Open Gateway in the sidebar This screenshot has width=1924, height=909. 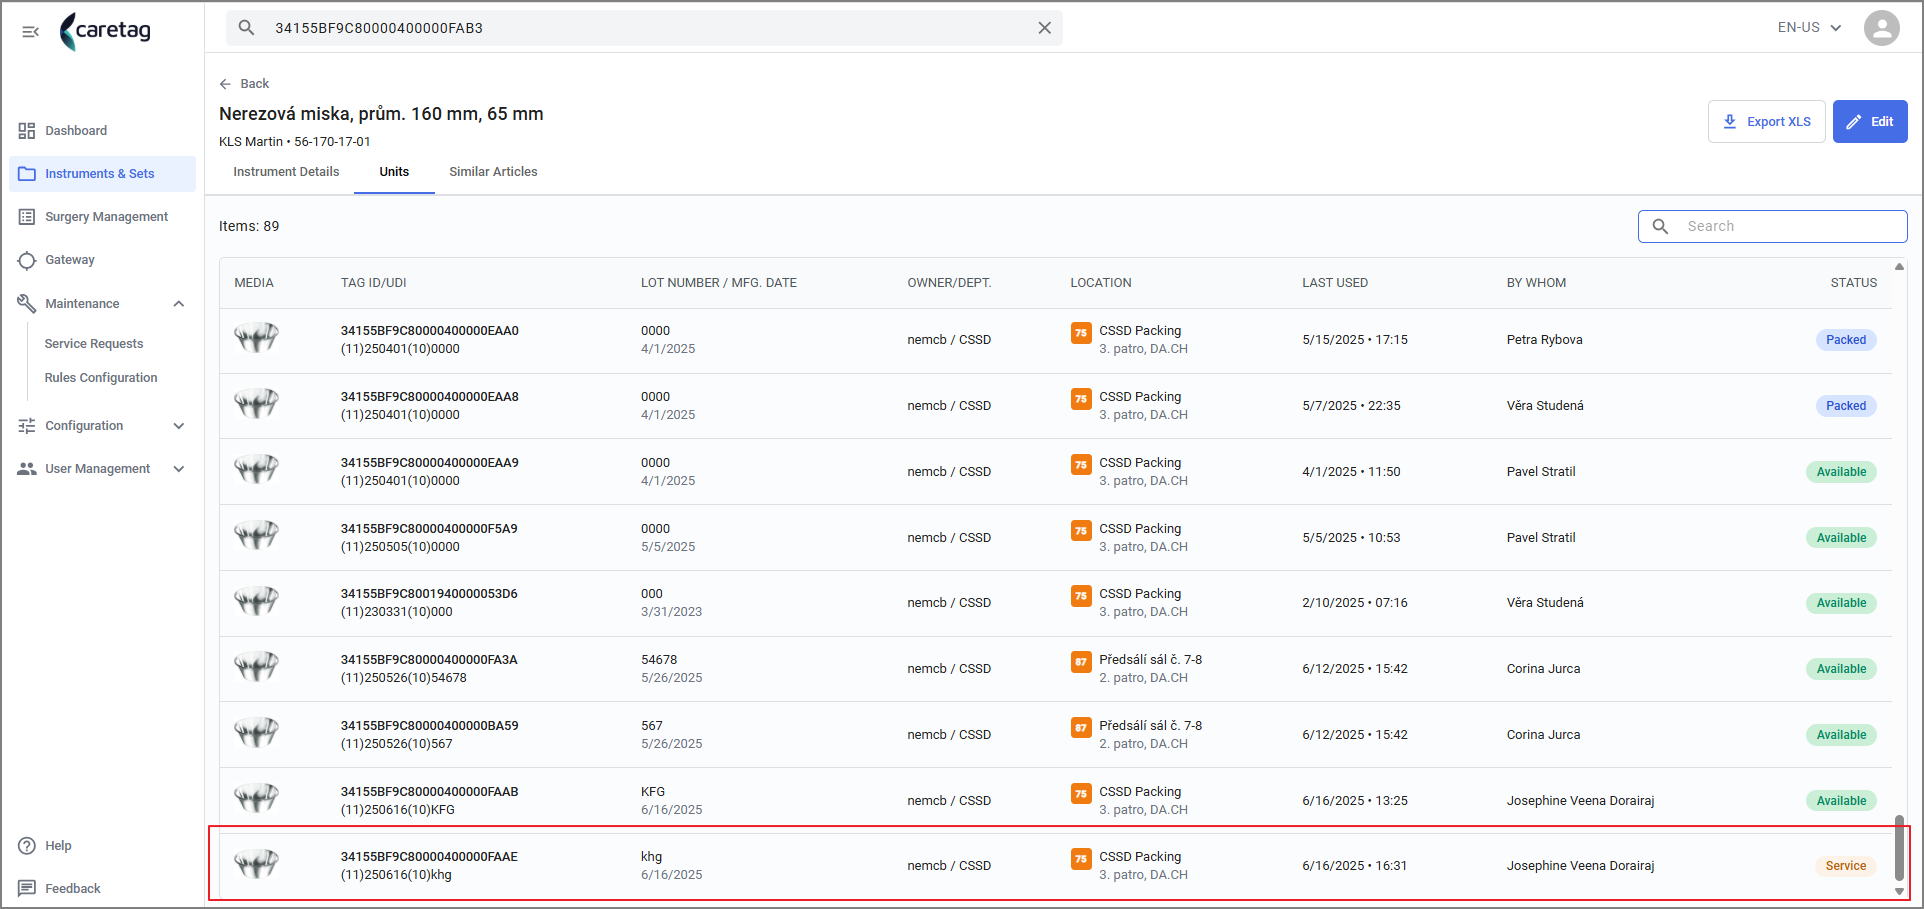tap(102, 260)
